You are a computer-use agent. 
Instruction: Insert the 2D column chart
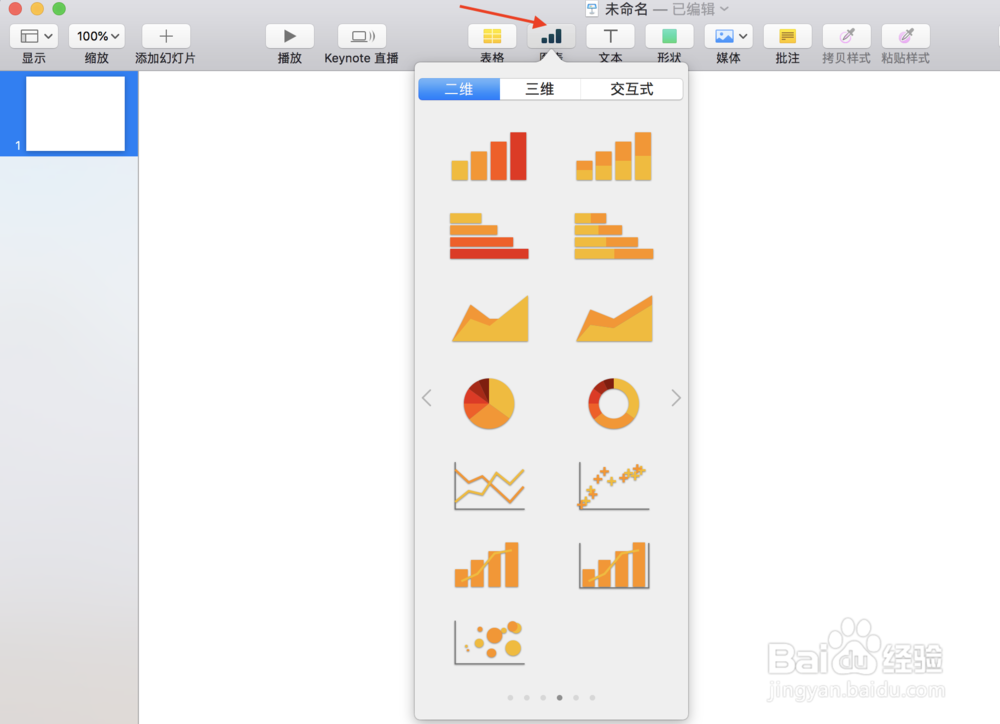click(489, 156)
